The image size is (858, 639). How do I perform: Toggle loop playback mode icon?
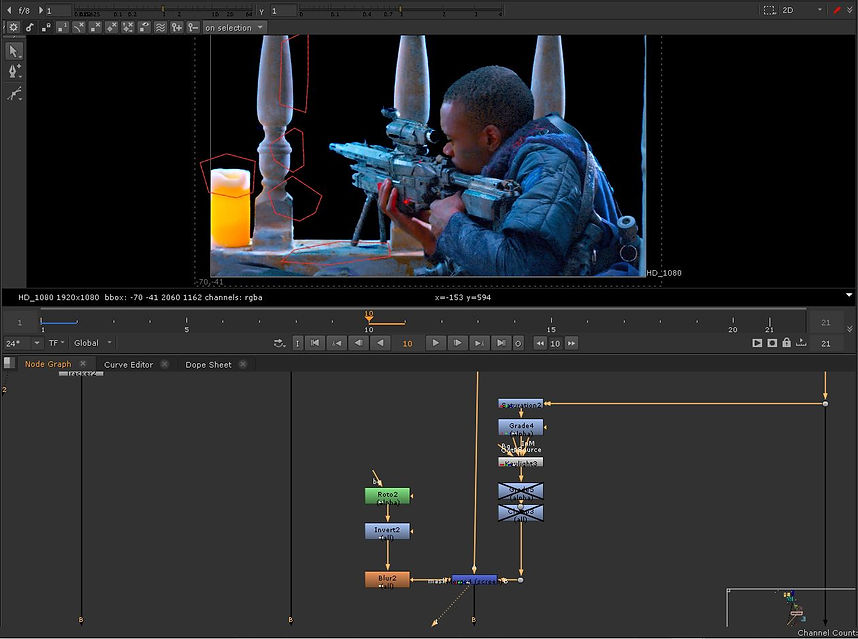point(280,343)
